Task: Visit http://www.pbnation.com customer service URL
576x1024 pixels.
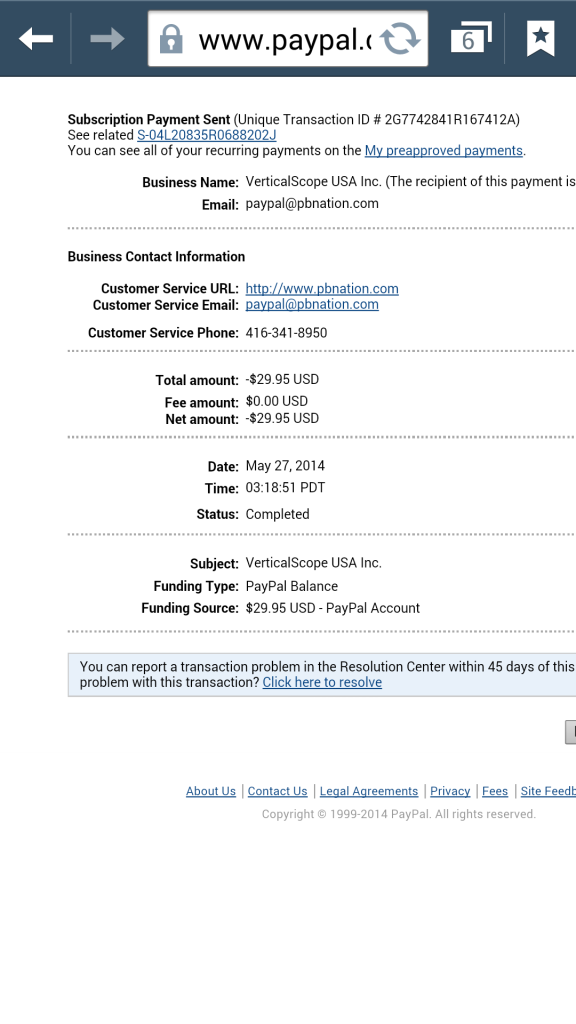Action: (322, 289)
